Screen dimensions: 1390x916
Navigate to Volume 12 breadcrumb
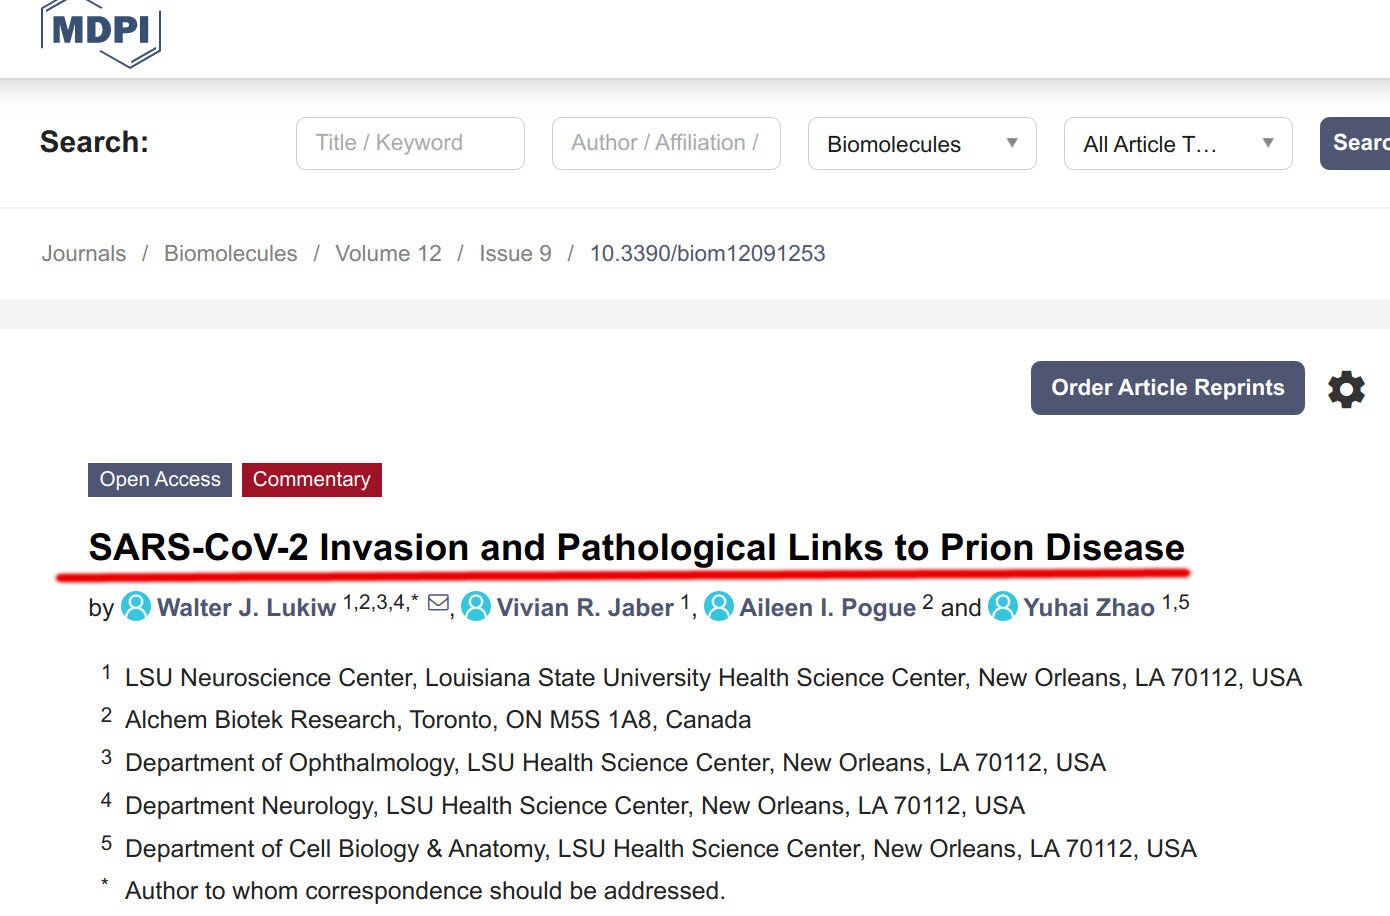tap(388, 254)
